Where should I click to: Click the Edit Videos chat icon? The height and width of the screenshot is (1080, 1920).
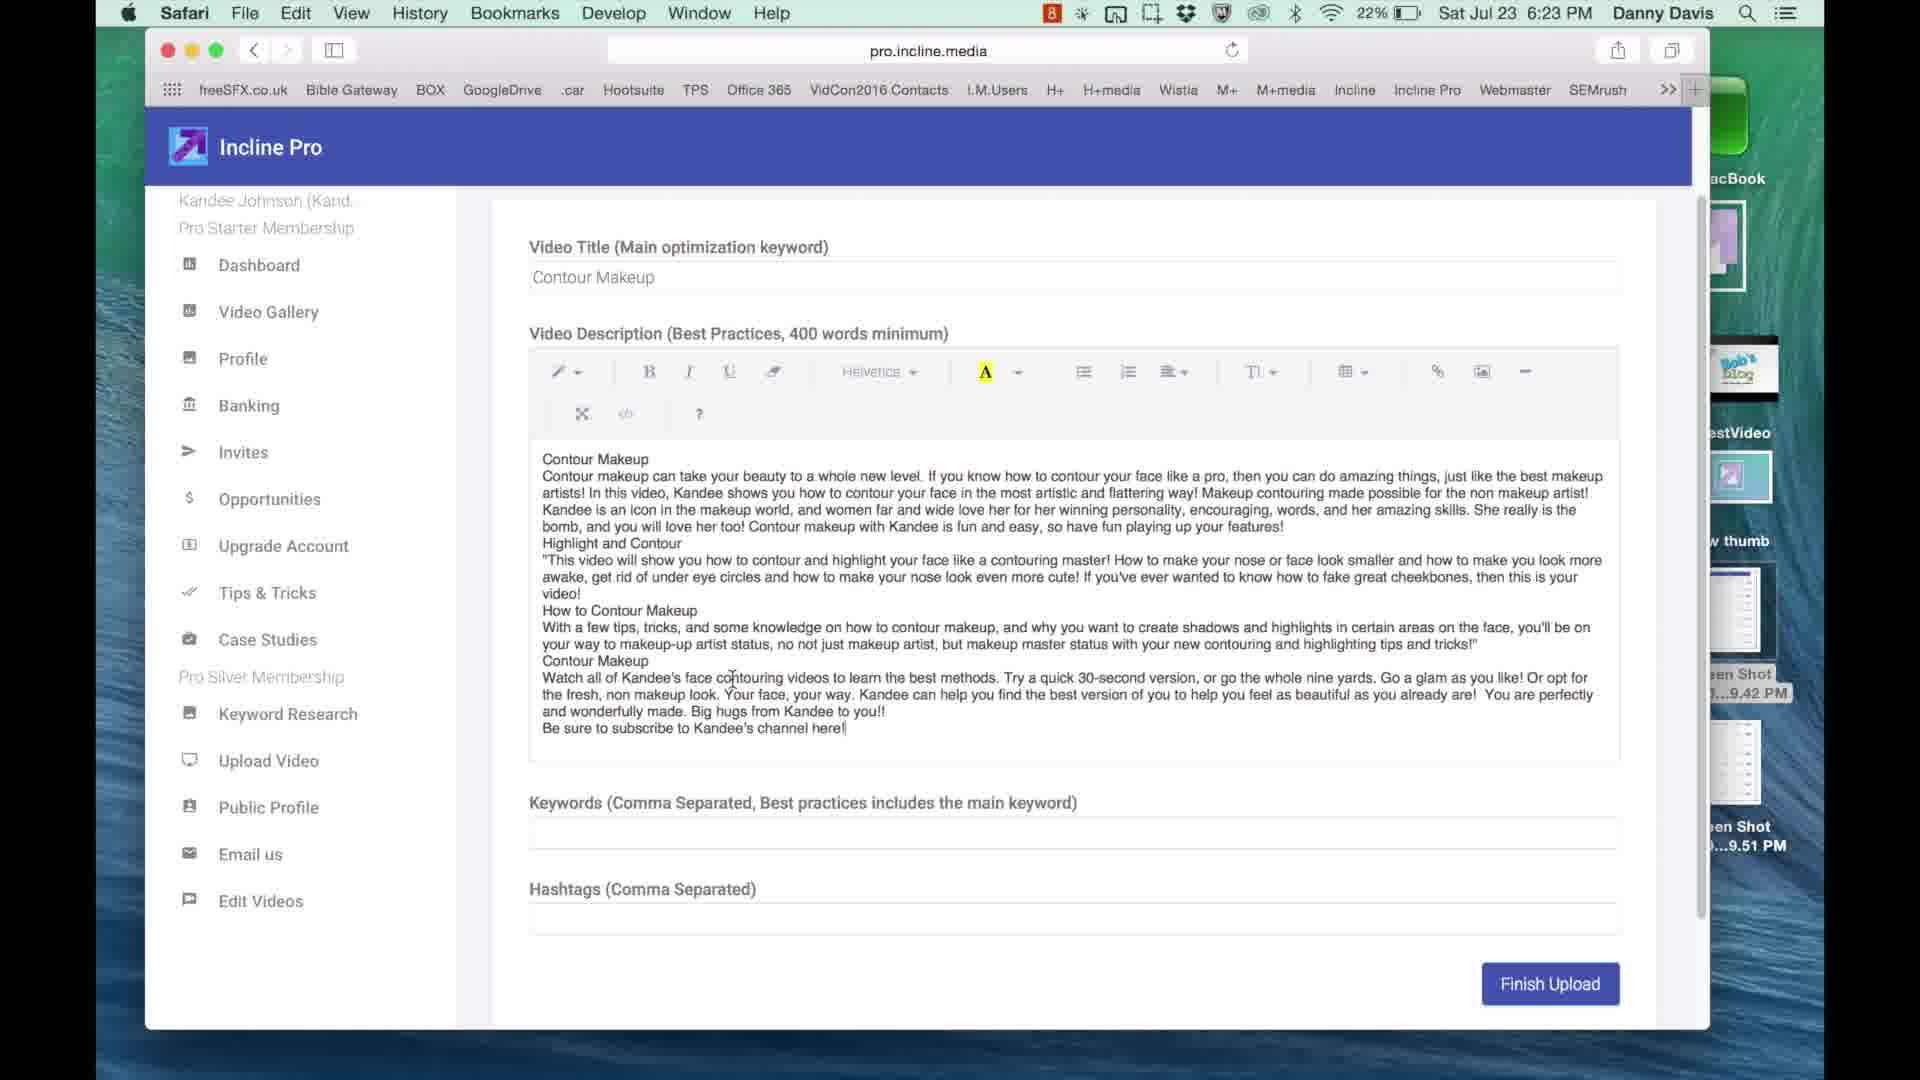[x=189, y=900]
